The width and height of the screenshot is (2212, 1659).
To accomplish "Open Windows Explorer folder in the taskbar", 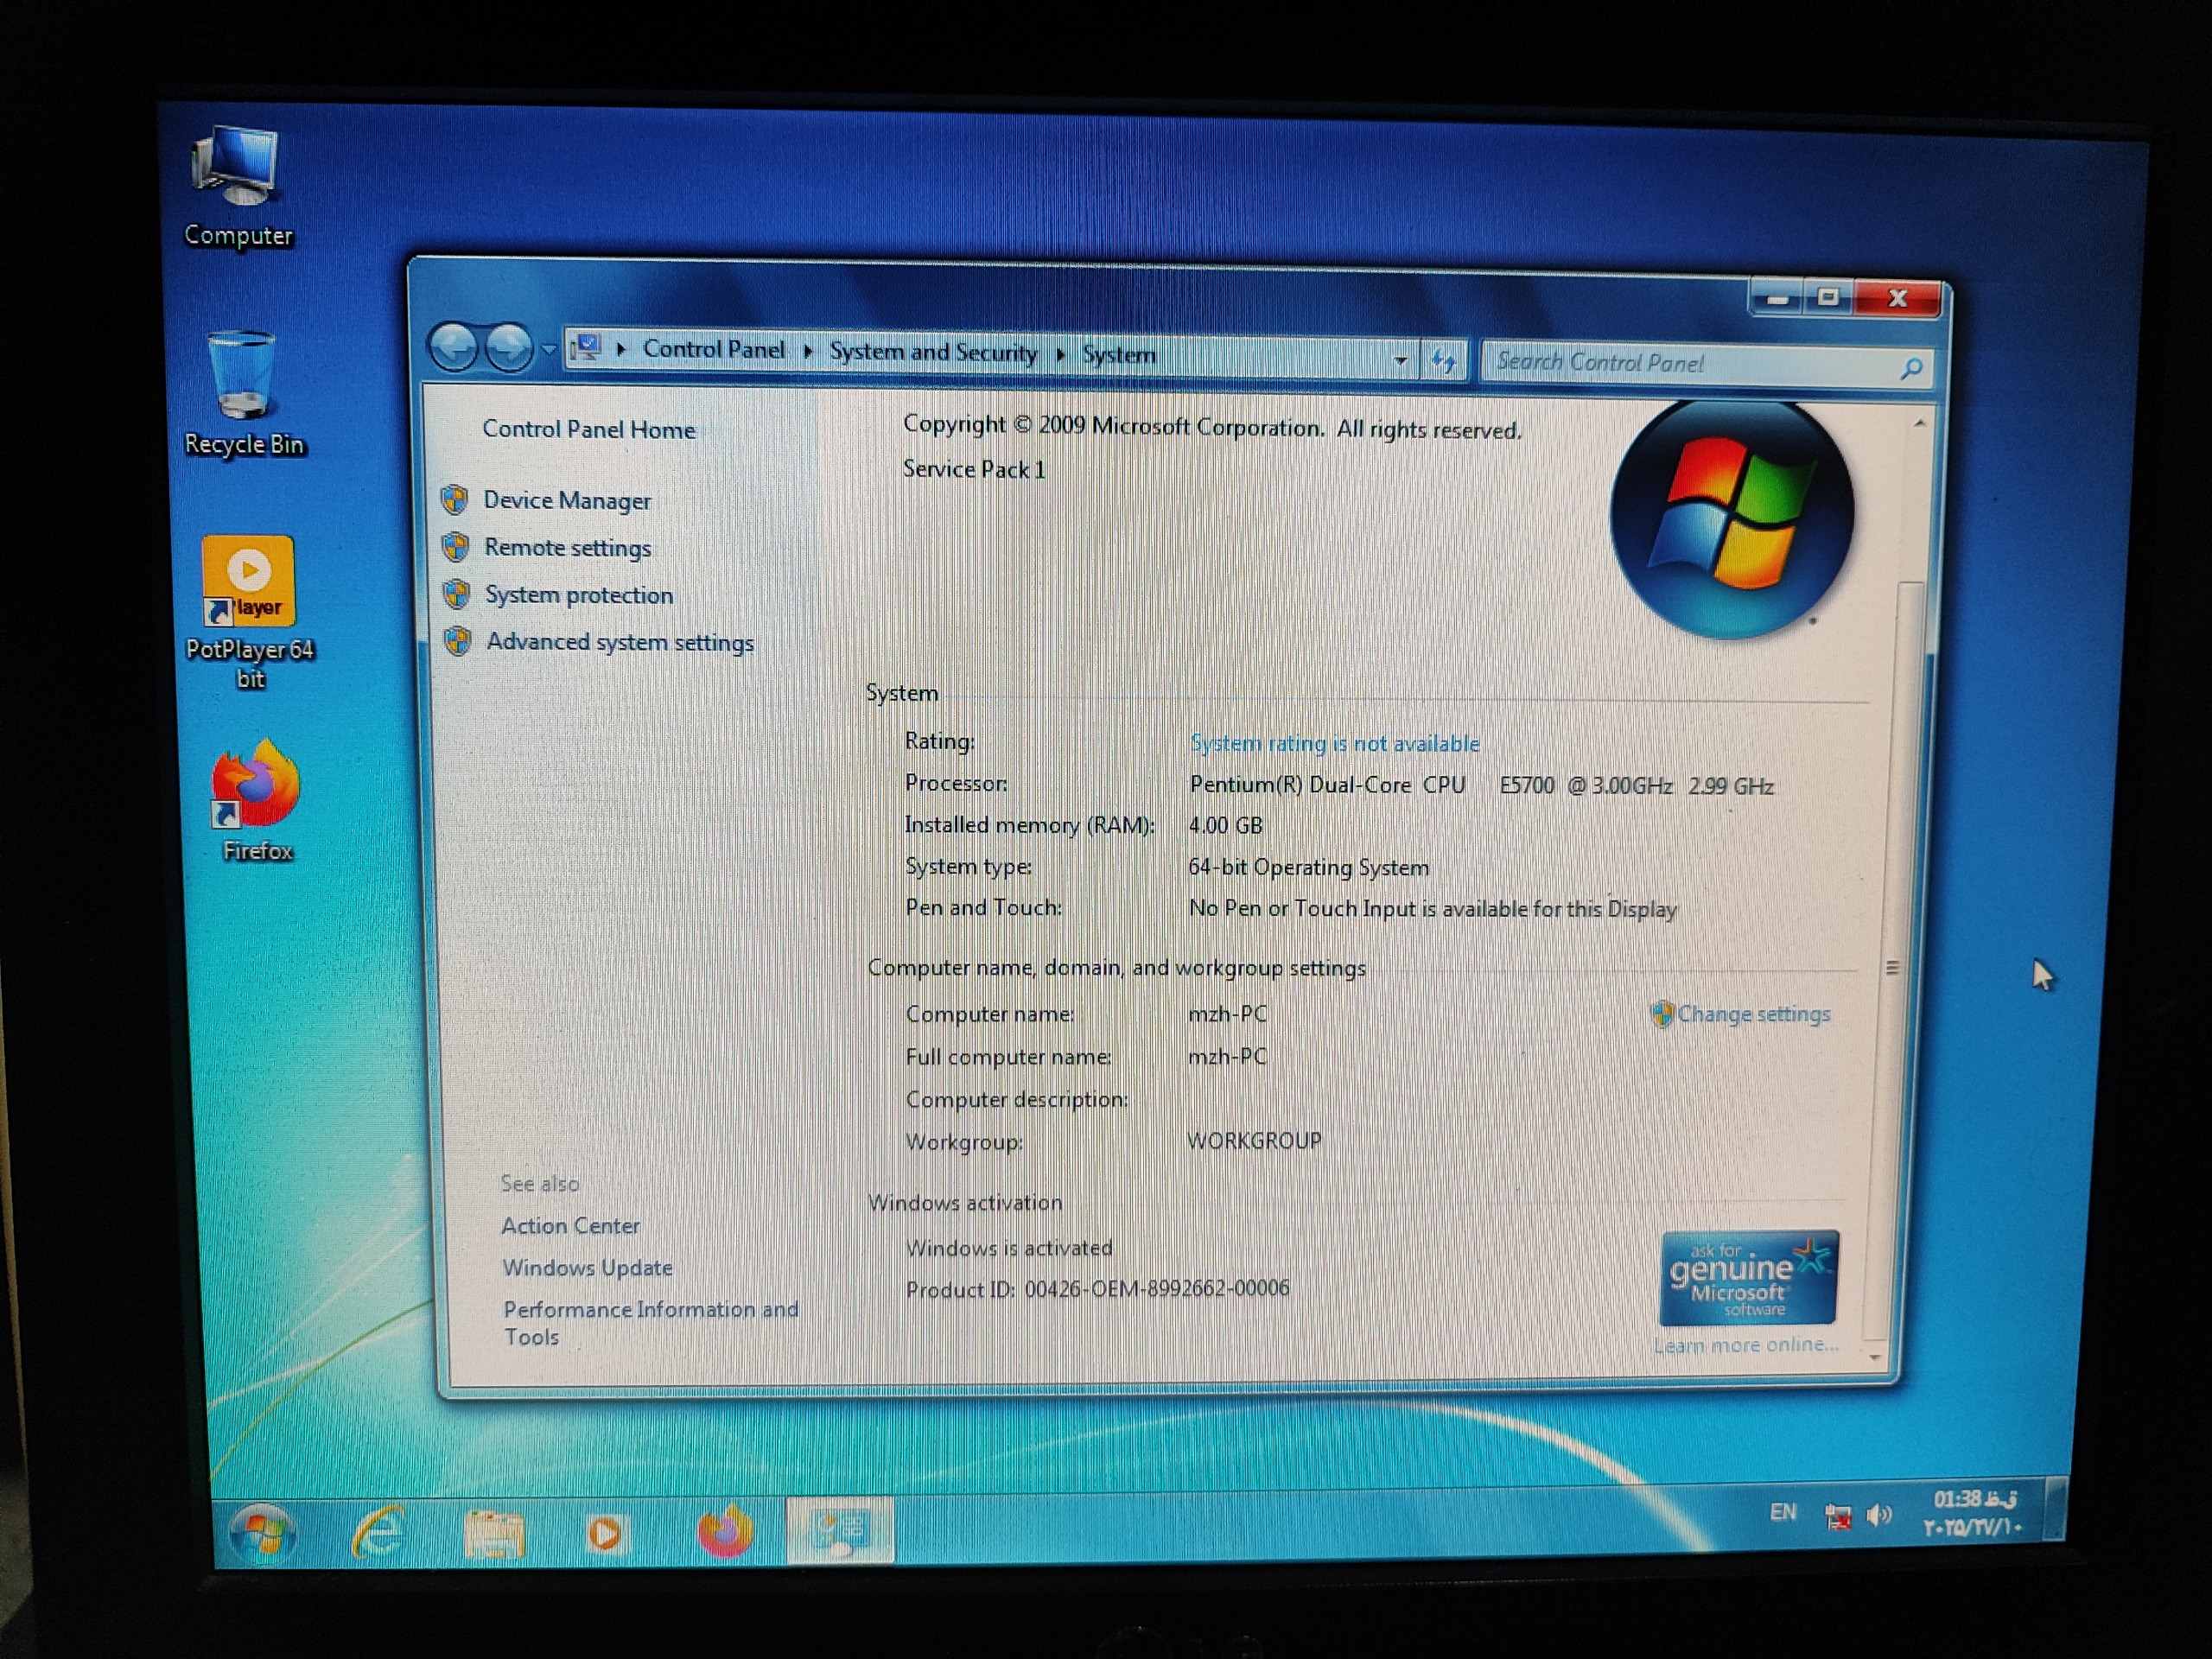I will tap(494, 1533).
